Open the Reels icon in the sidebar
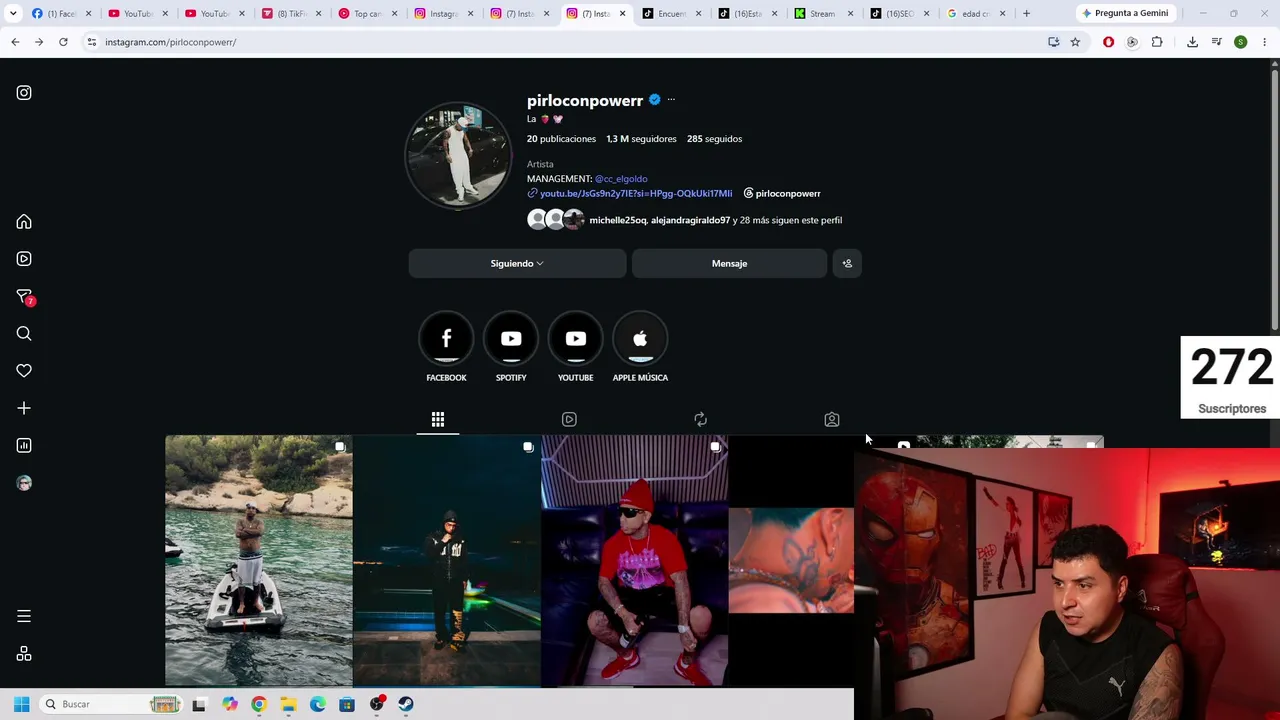1280x720 pixels. (24, 259)
